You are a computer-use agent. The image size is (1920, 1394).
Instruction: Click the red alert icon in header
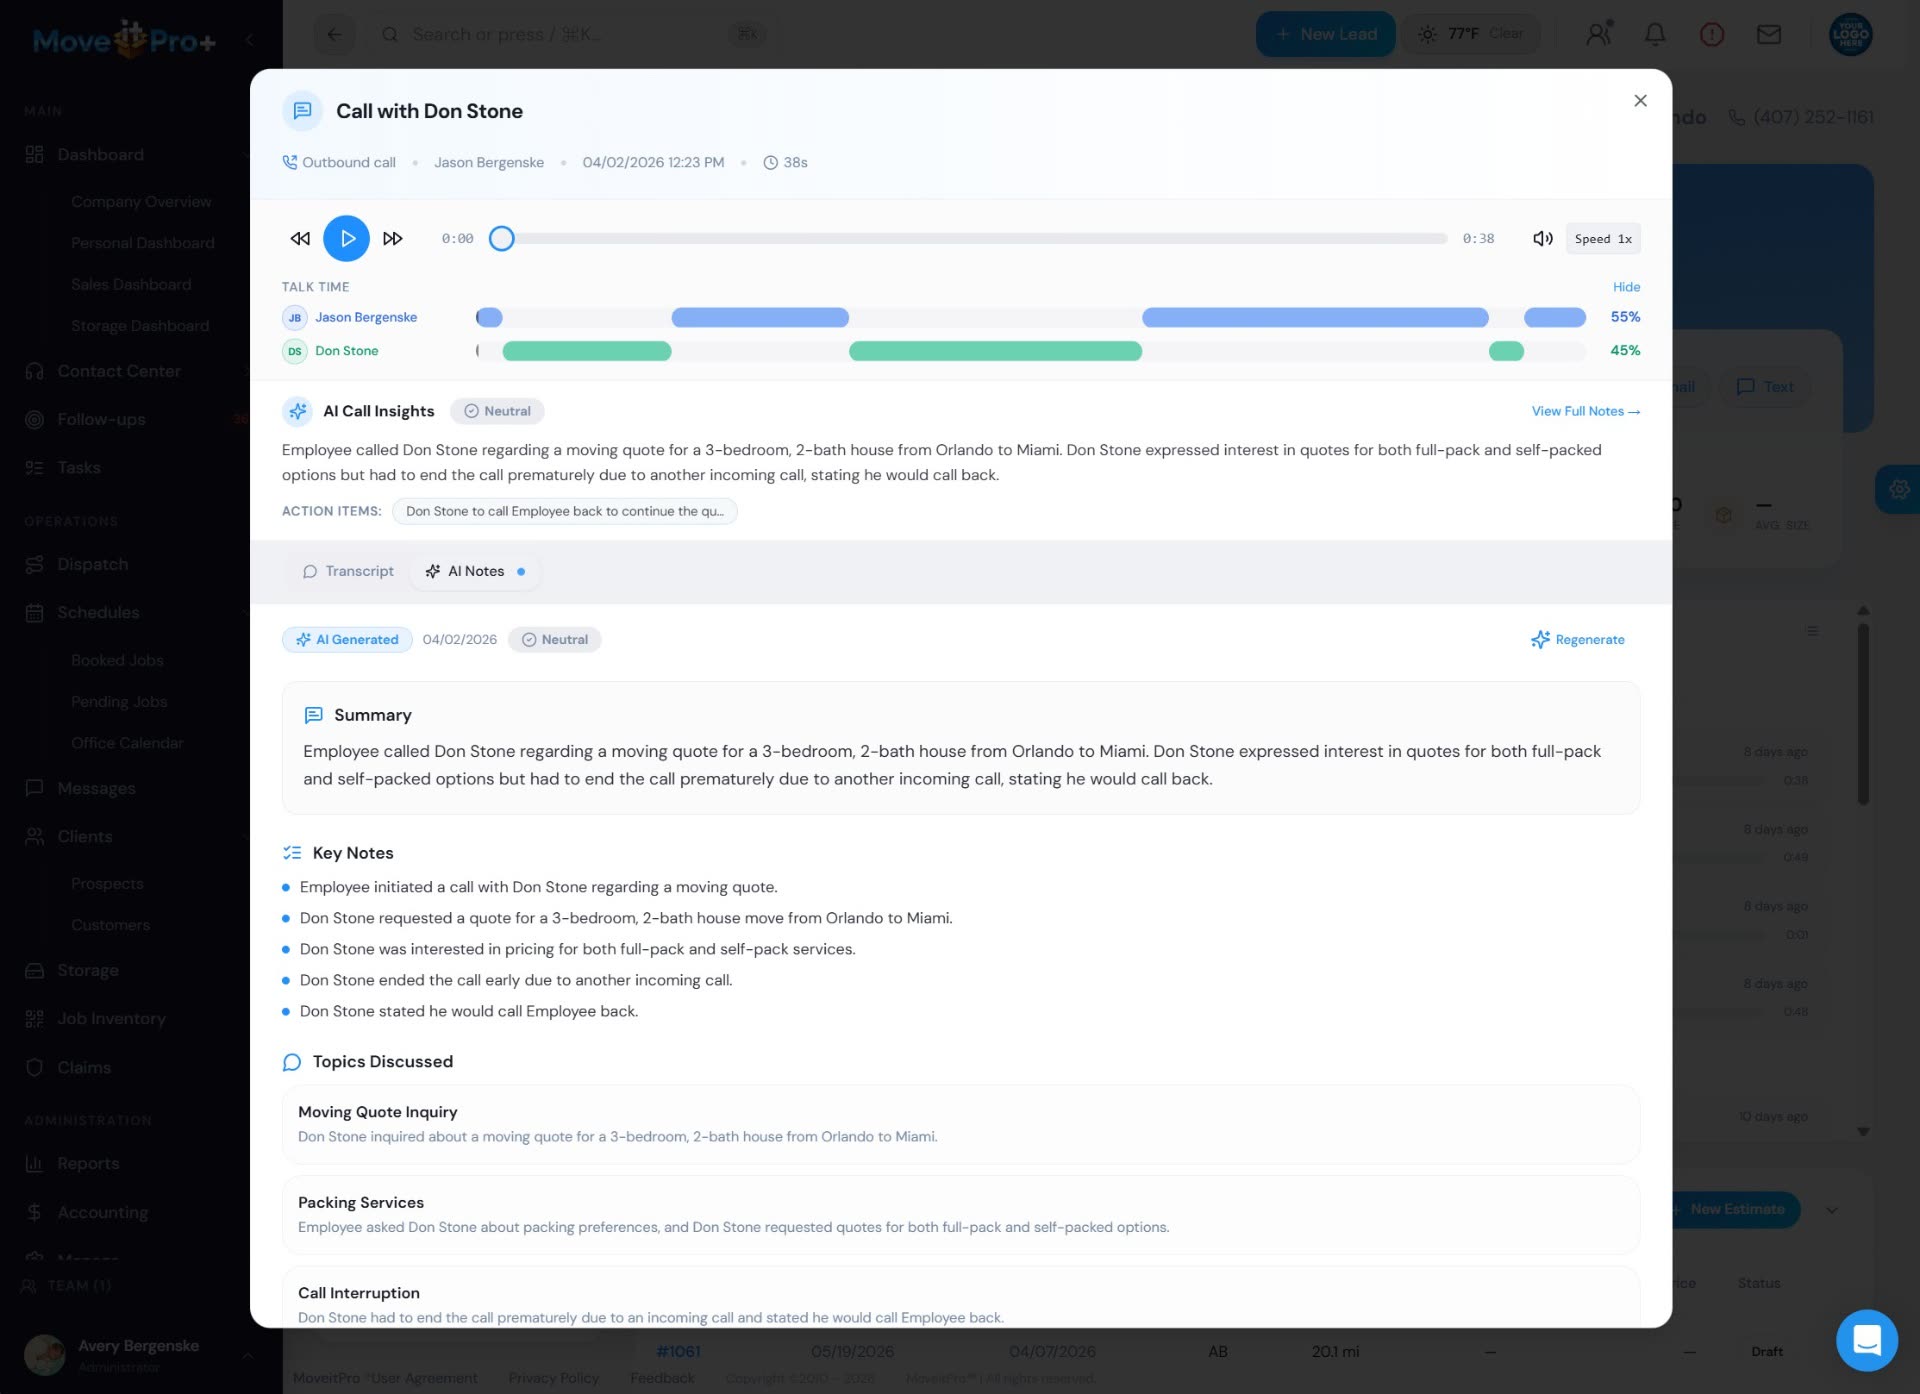point(1712,34)
